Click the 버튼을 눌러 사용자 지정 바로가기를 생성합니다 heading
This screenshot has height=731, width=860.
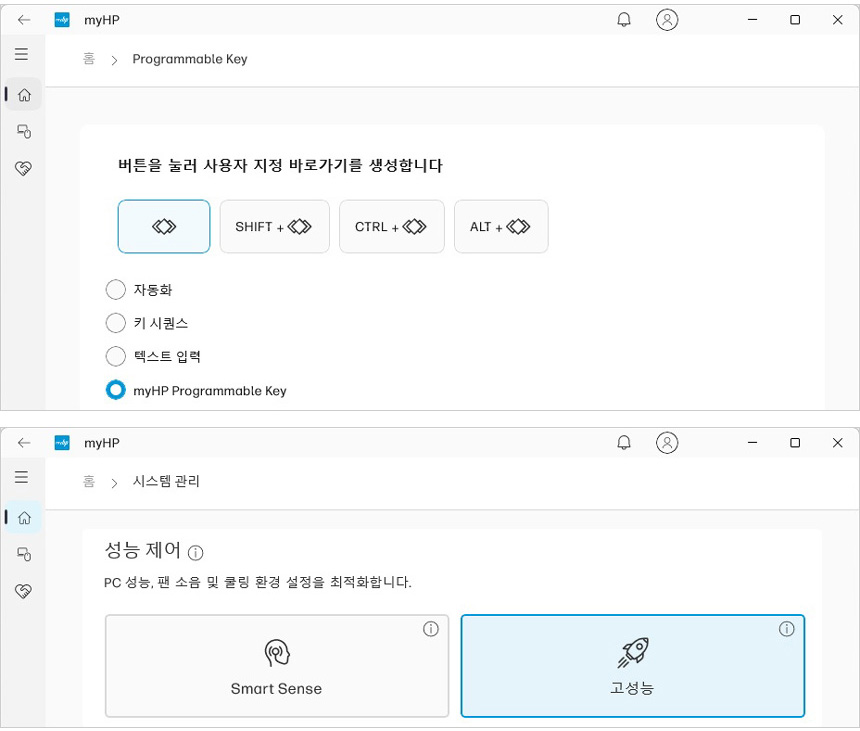pos(280,165)
